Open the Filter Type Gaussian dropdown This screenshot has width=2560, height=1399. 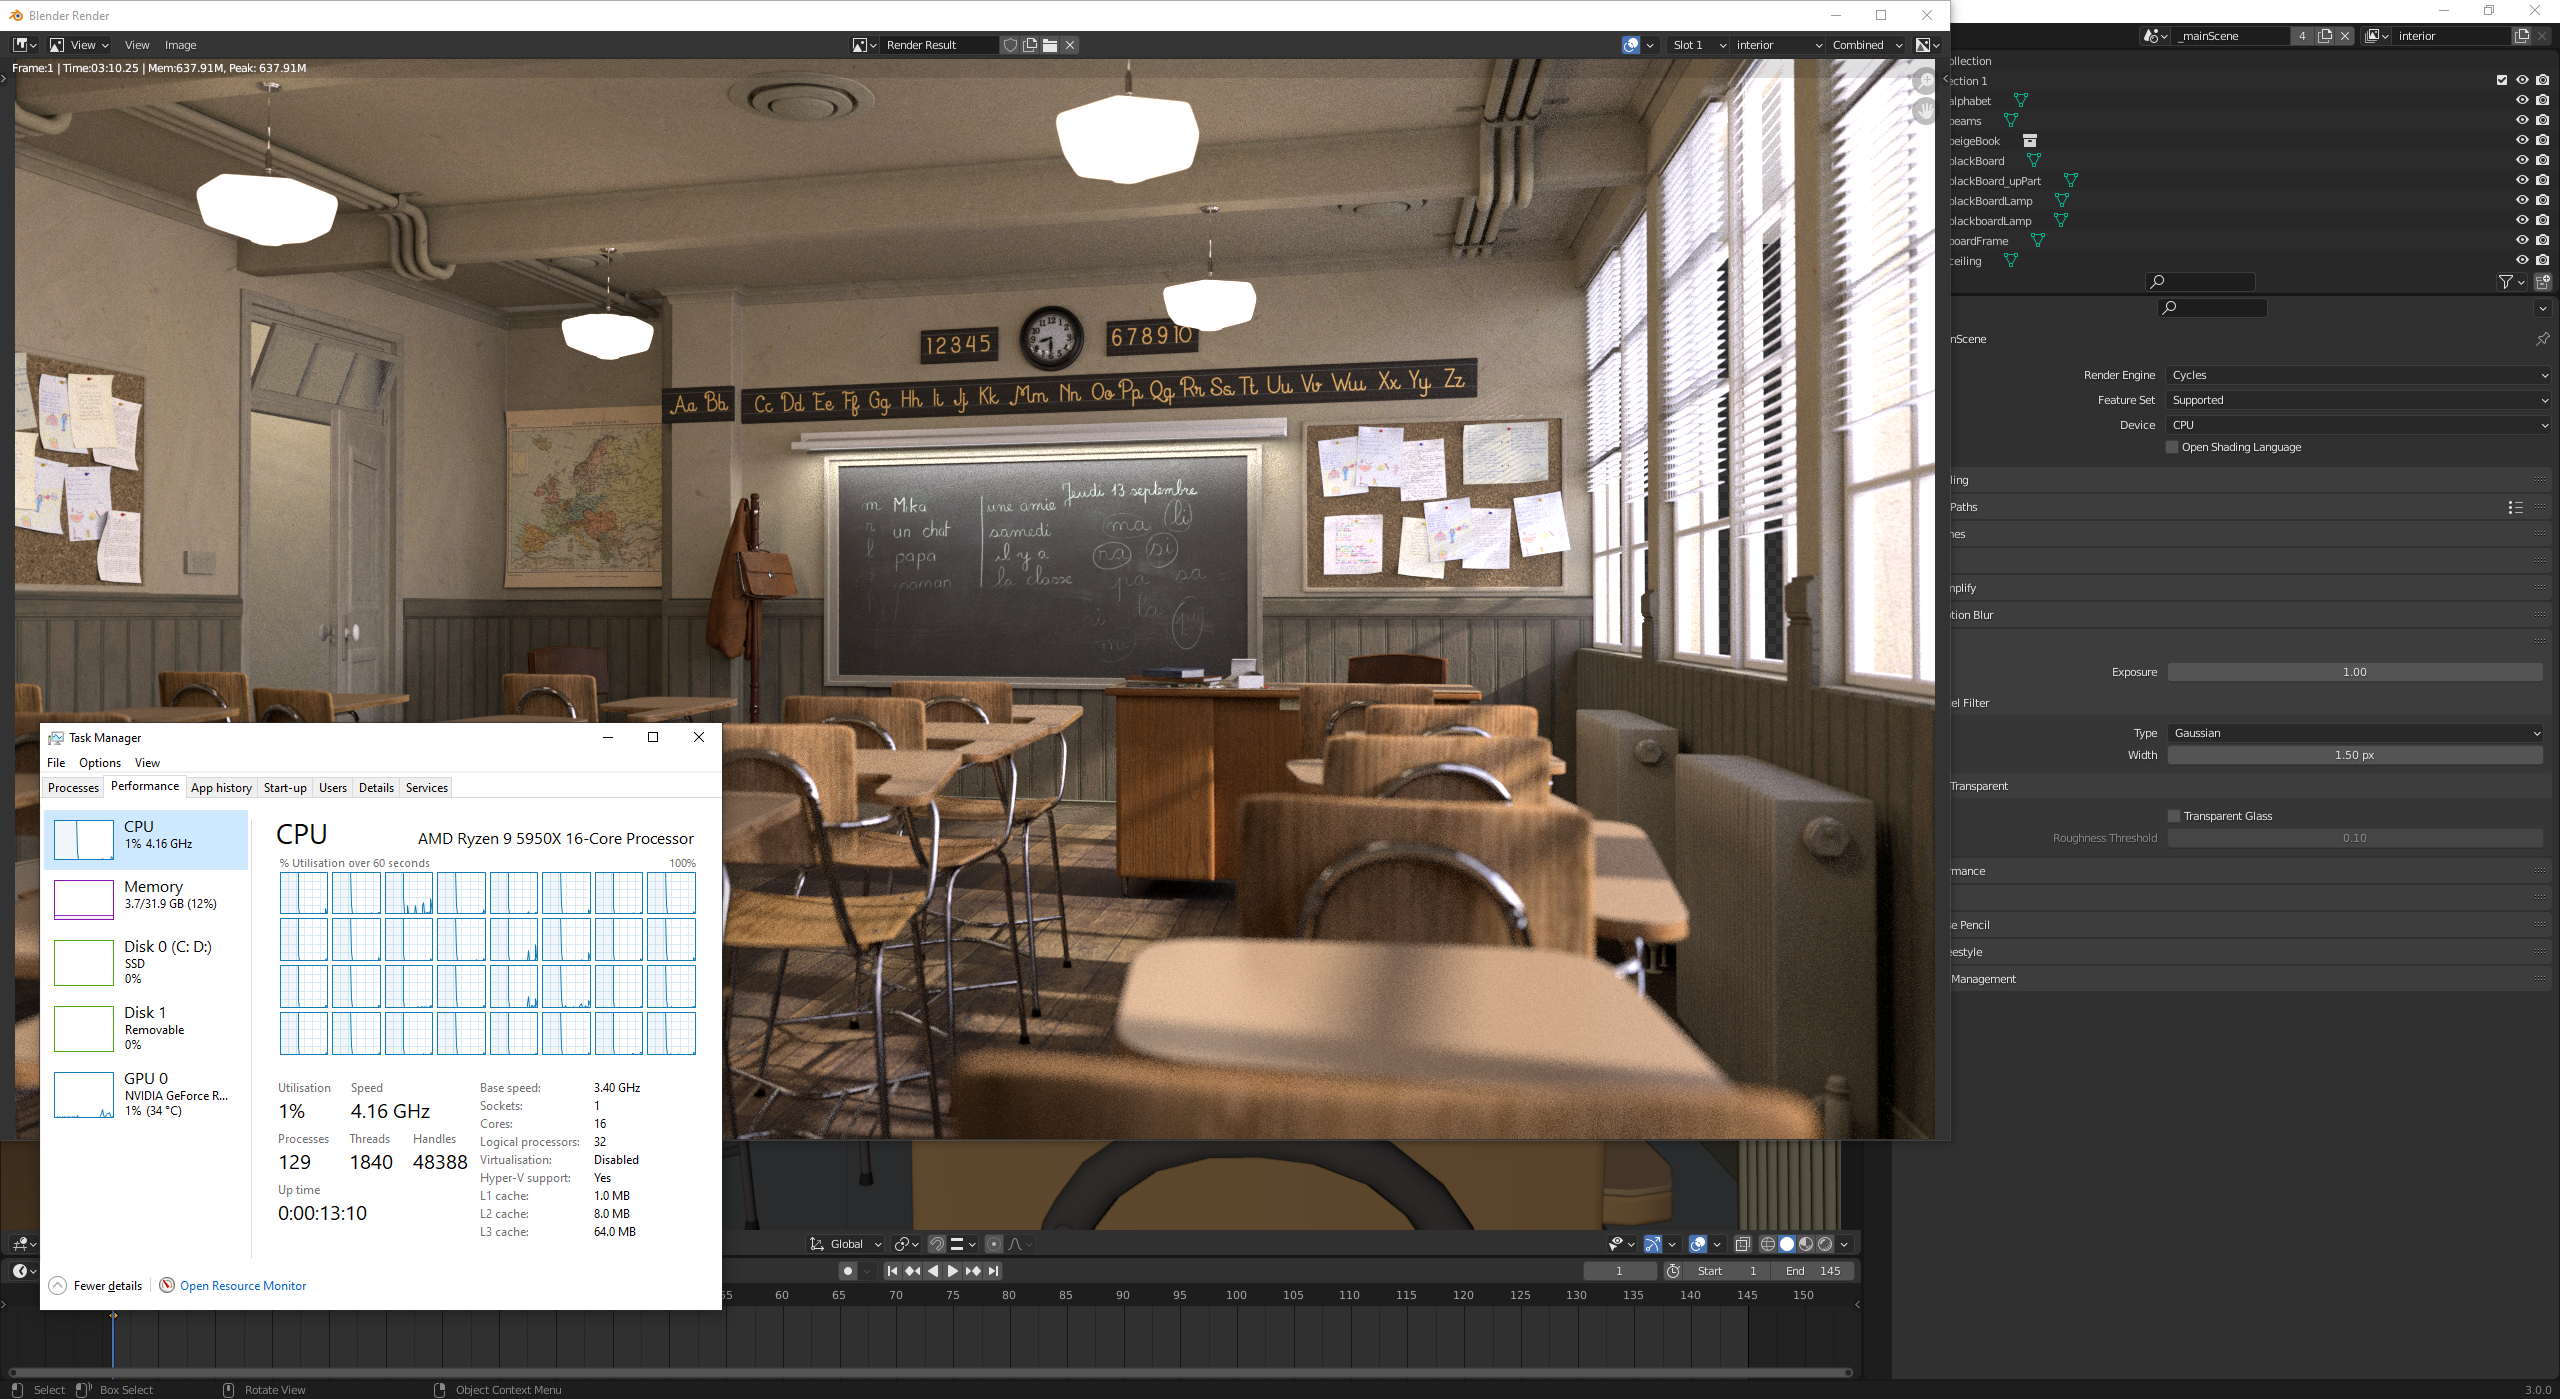click(x=2355, y=733)
